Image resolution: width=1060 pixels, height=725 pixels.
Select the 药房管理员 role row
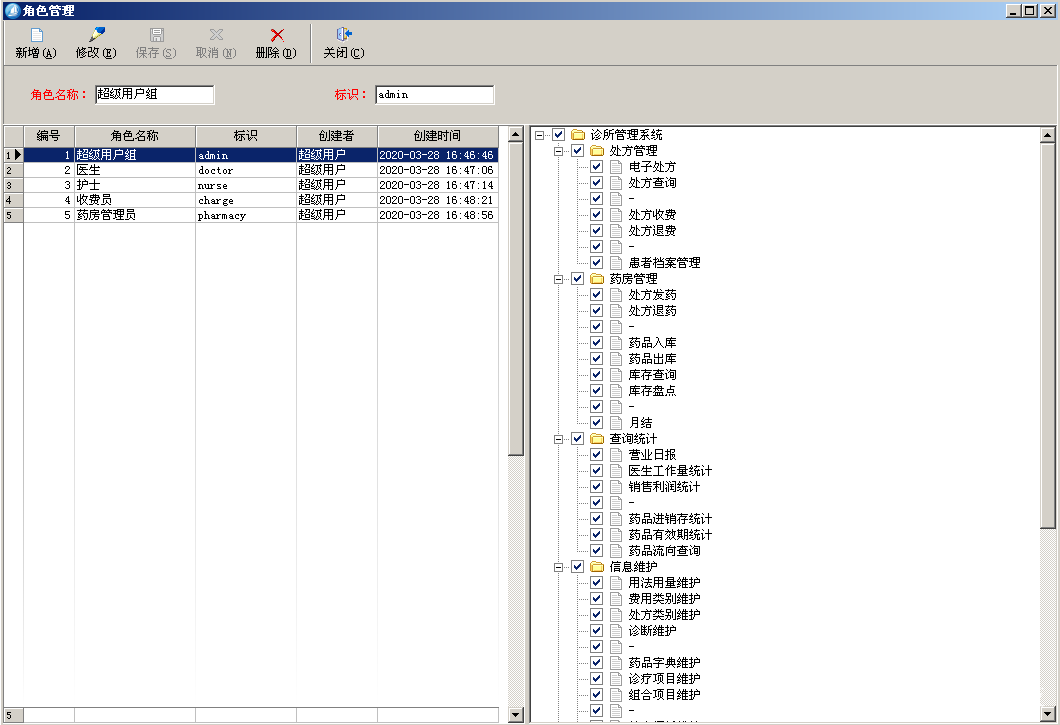(x=134, y=215)
